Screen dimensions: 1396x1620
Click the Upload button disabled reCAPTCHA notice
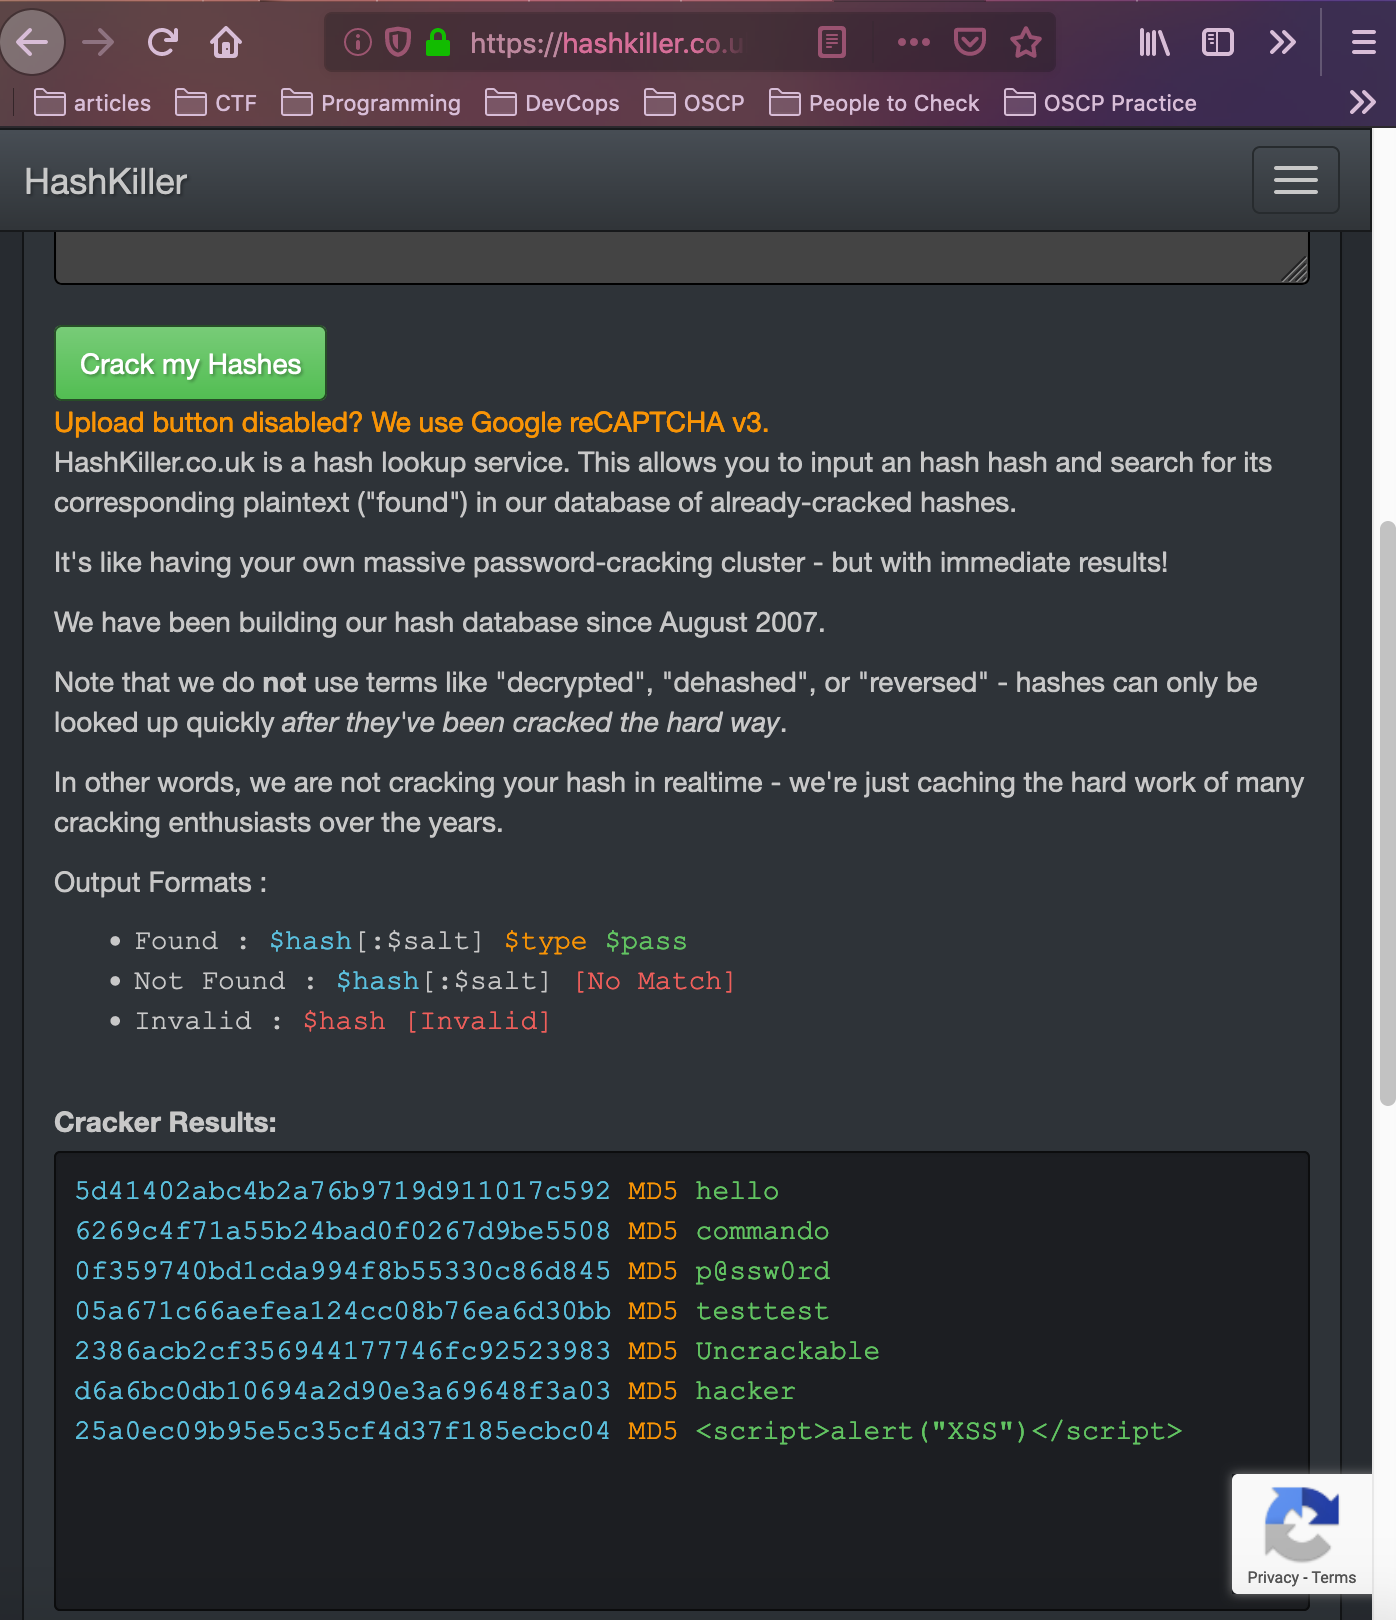tap(411, 423)
